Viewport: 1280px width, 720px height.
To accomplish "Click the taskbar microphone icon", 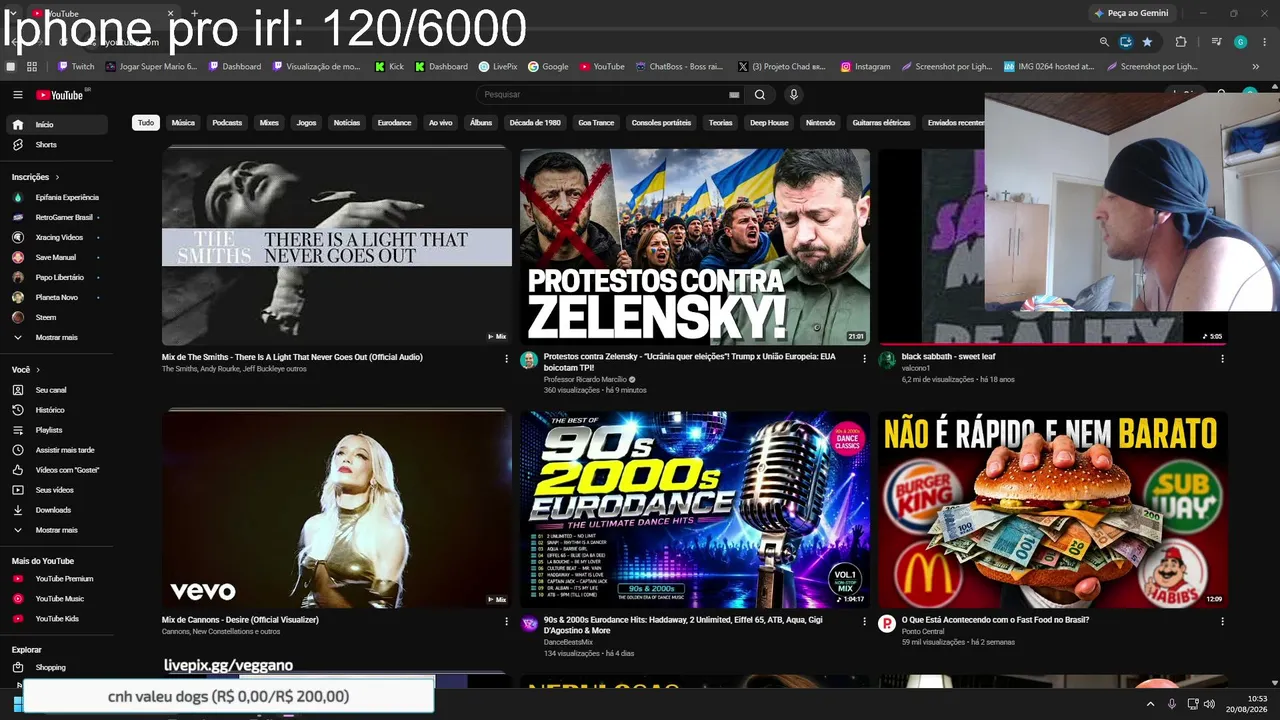I will 1172,704.
